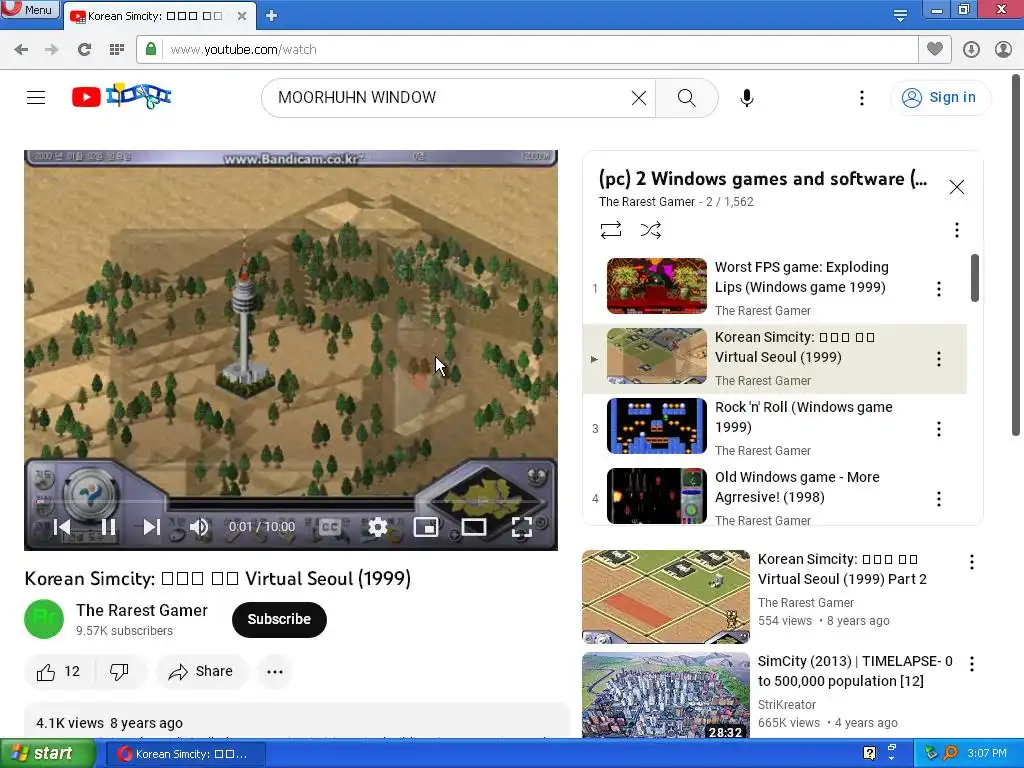Reload the current page
1024x768 pixels.
[84, 50]
